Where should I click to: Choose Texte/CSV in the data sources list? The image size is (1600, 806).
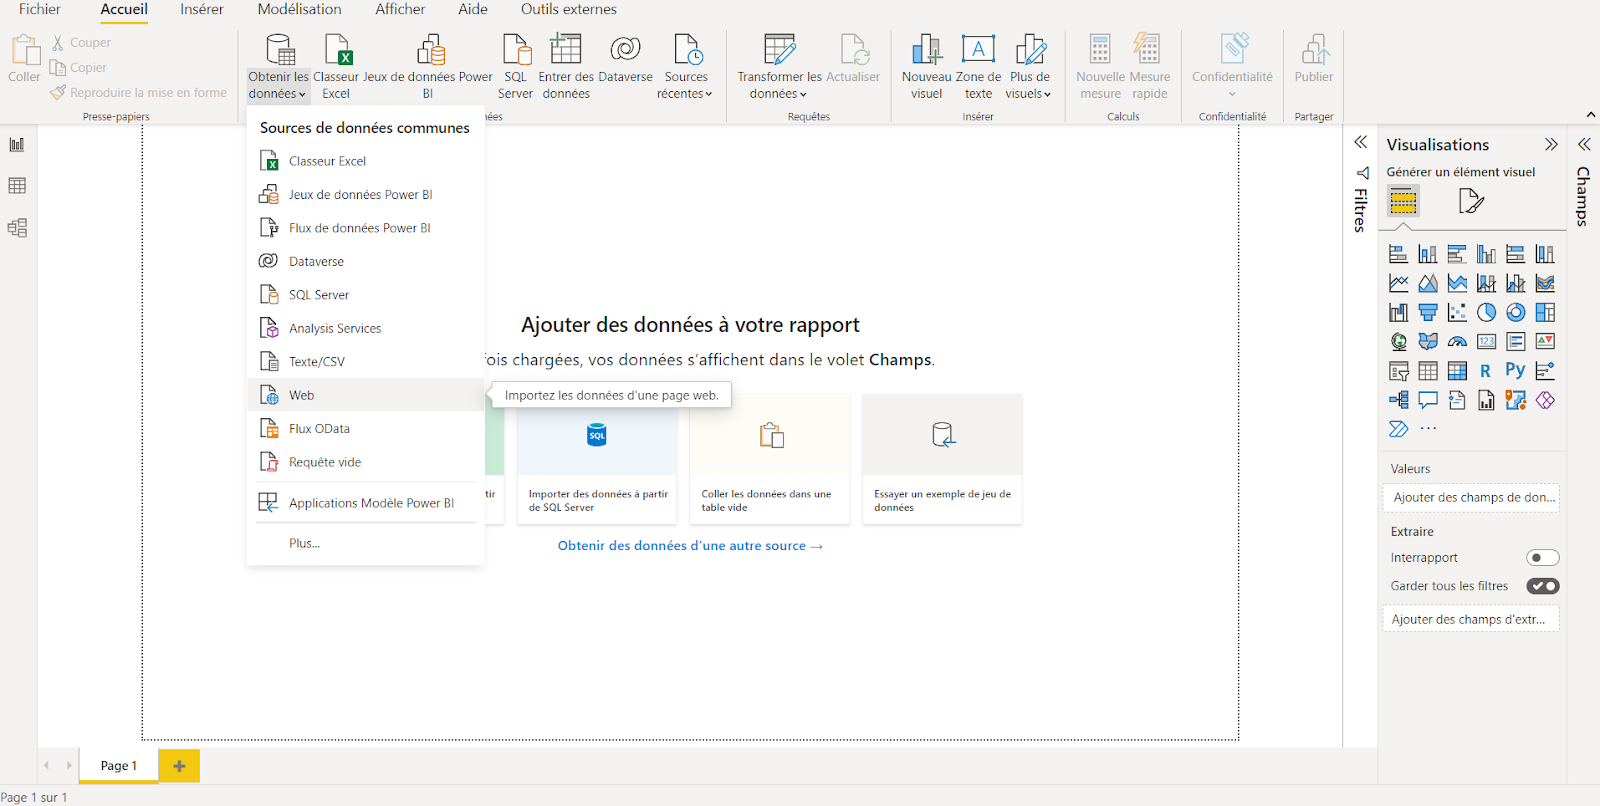click(x=366, y=362)
